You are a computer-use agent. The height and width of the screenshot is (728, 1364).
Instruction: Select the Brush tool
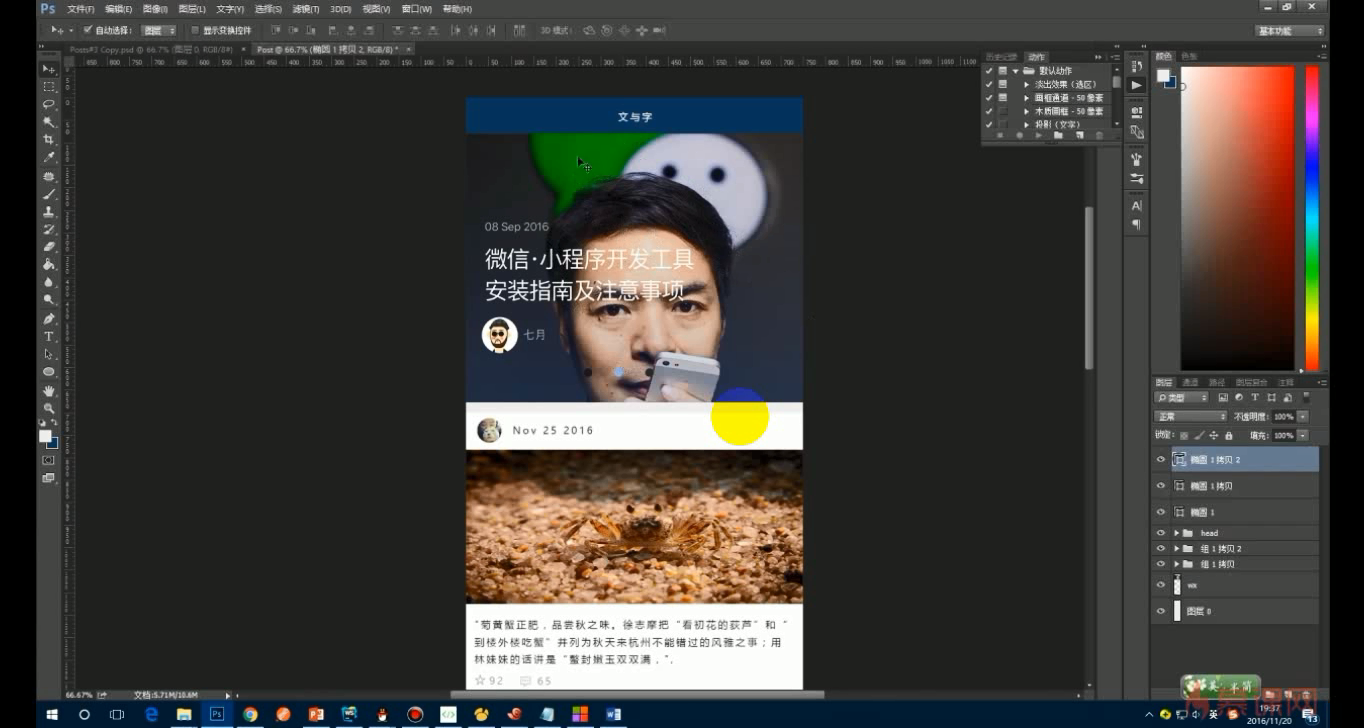[48, 194]
